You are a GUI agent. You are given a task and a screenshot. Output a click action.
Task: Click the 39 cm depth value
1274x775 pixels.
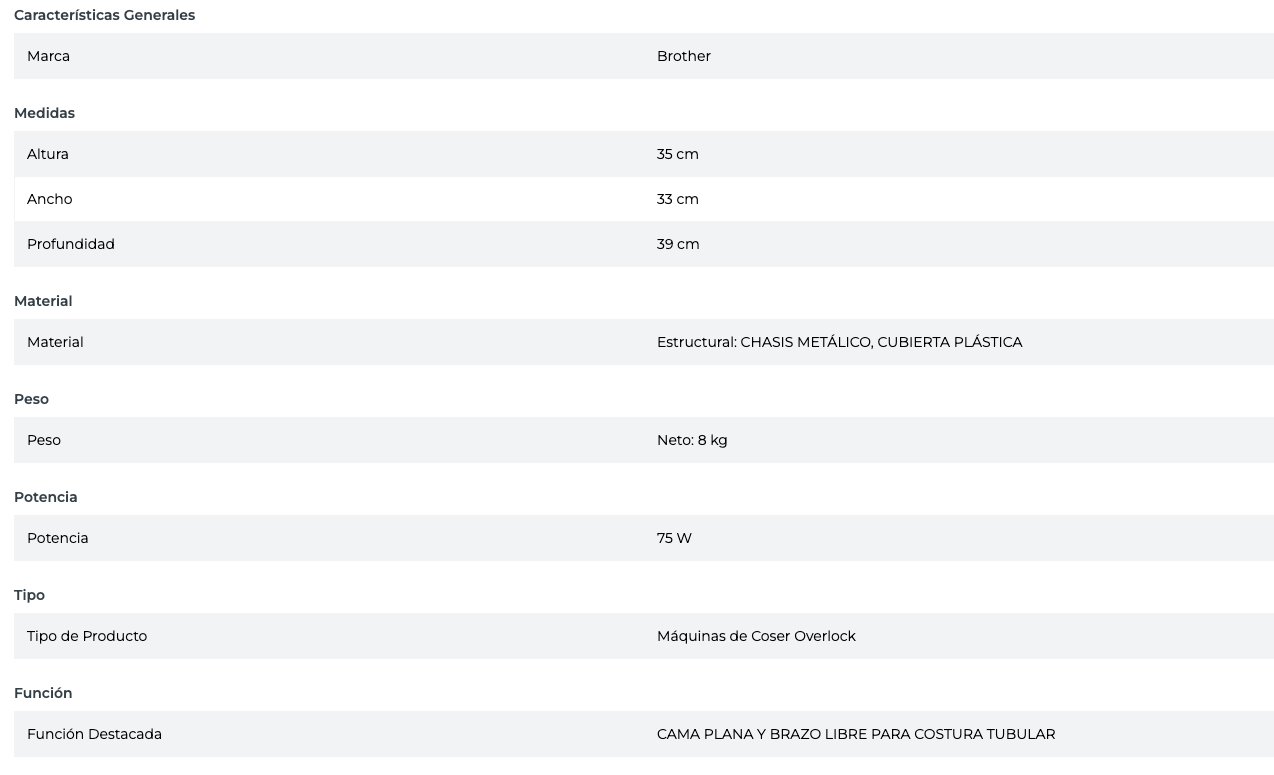[678, 244]
